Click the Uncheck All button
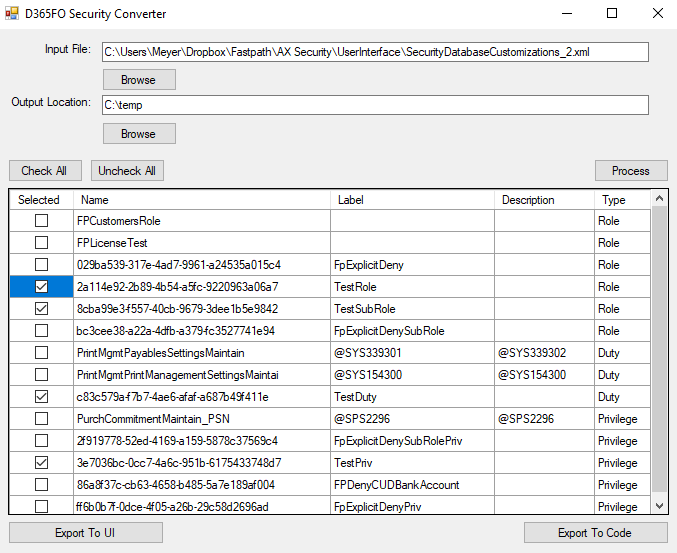 127,171
